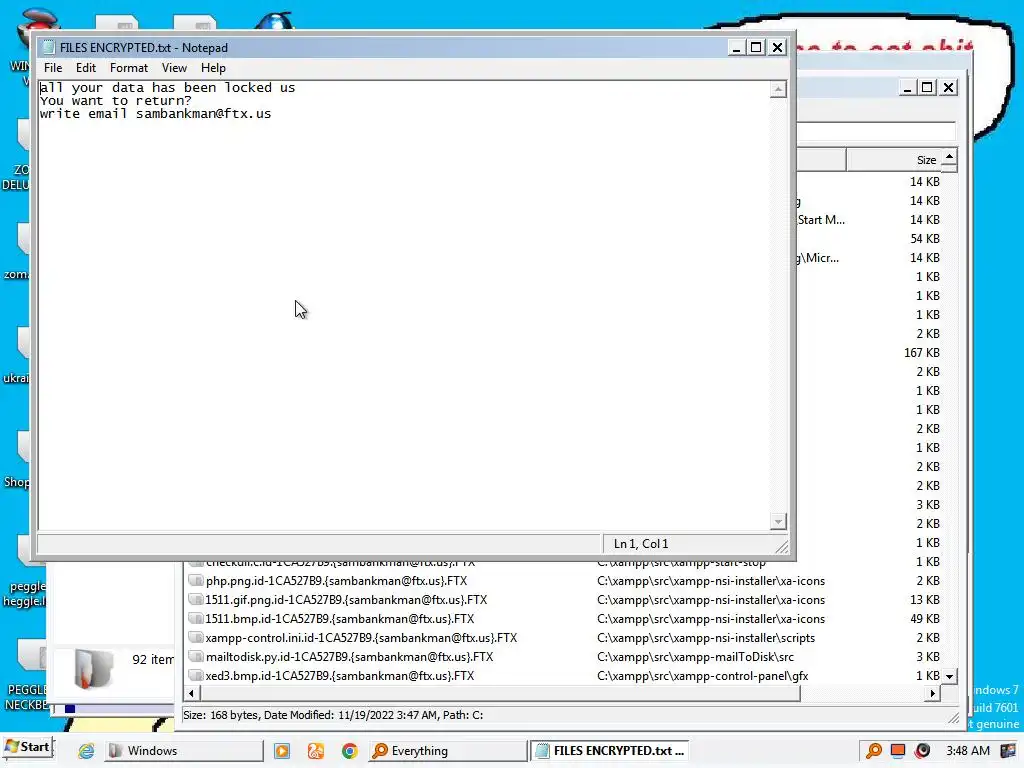Select 1511.gif.png encrypted file in Everything

pos(564,600)
